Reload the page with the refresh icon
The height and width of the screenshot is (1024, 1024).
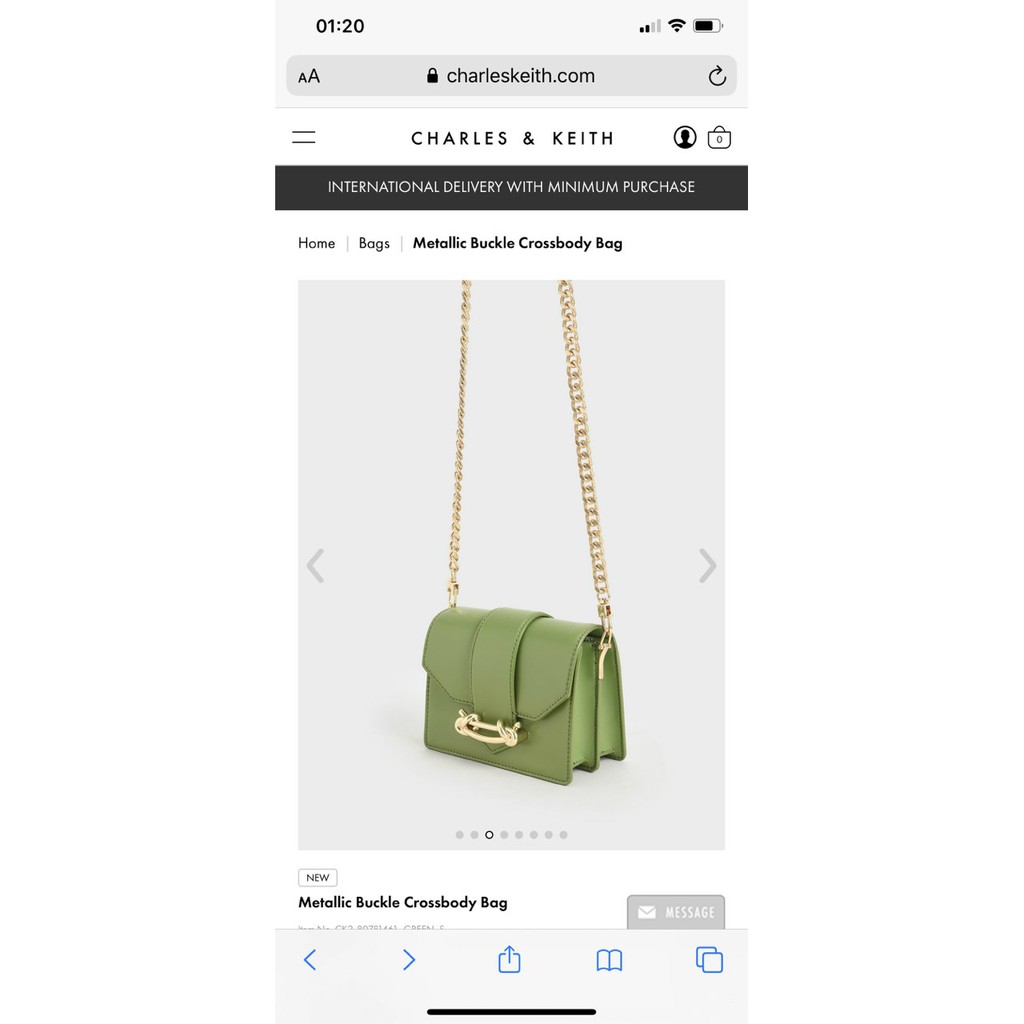(x=717, y=76)
